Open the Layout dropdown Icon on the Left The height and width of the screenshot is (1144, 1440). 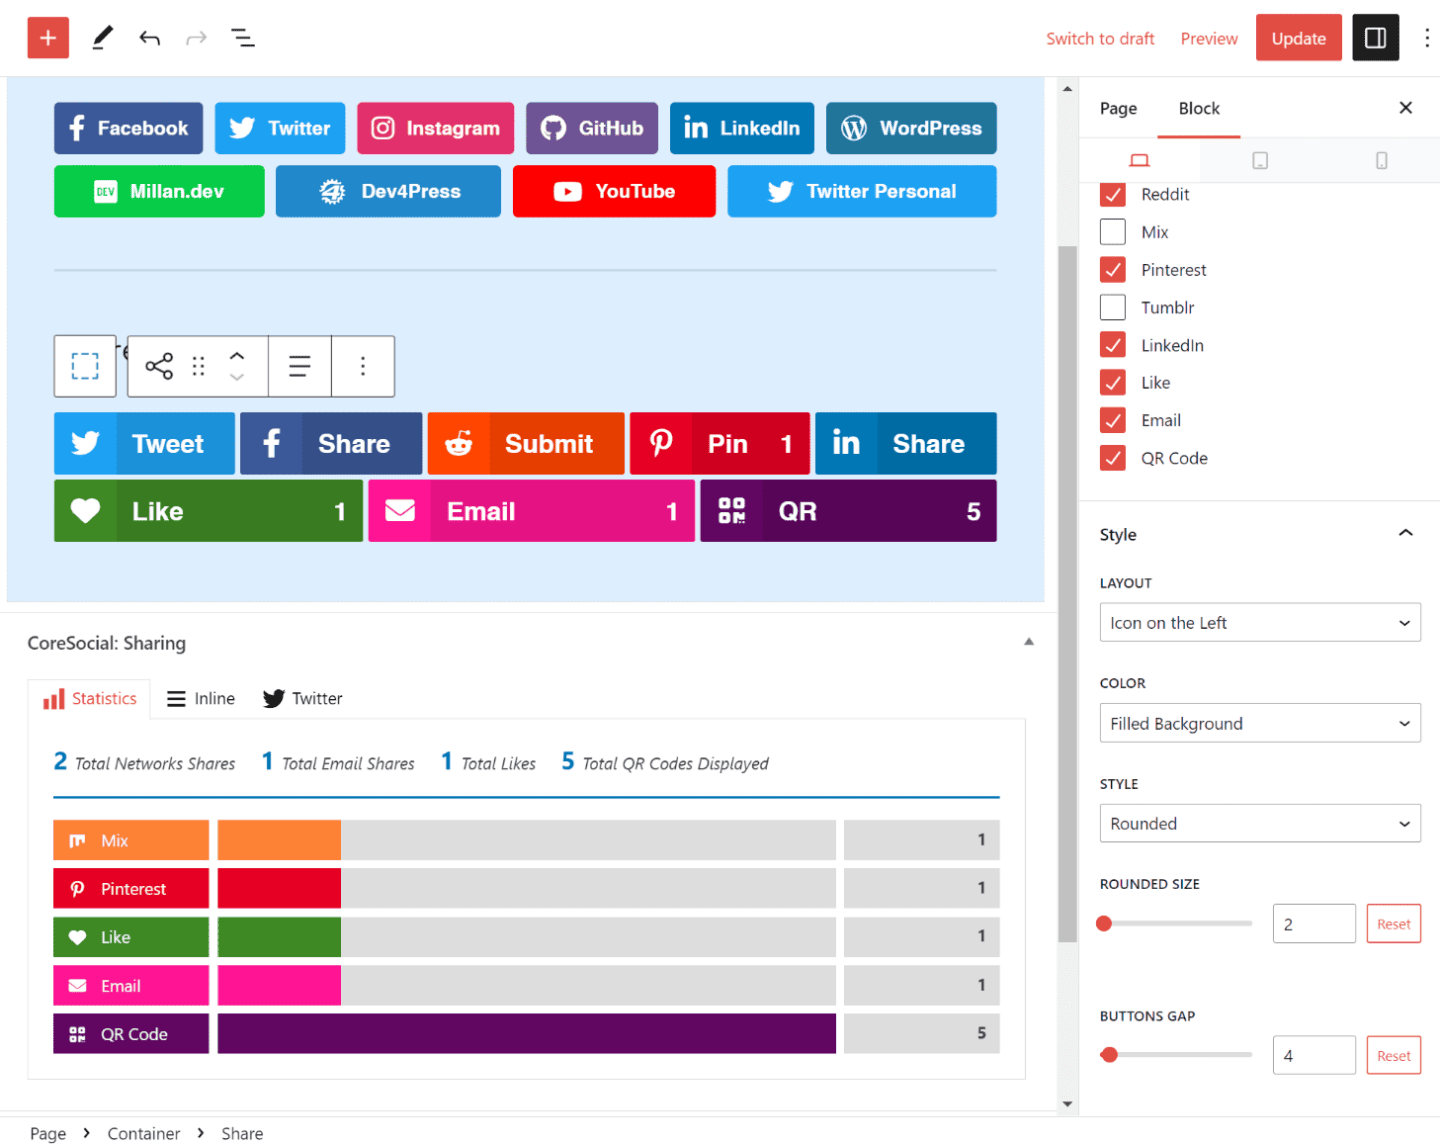pyautogui.click(x=1260, y=622)
